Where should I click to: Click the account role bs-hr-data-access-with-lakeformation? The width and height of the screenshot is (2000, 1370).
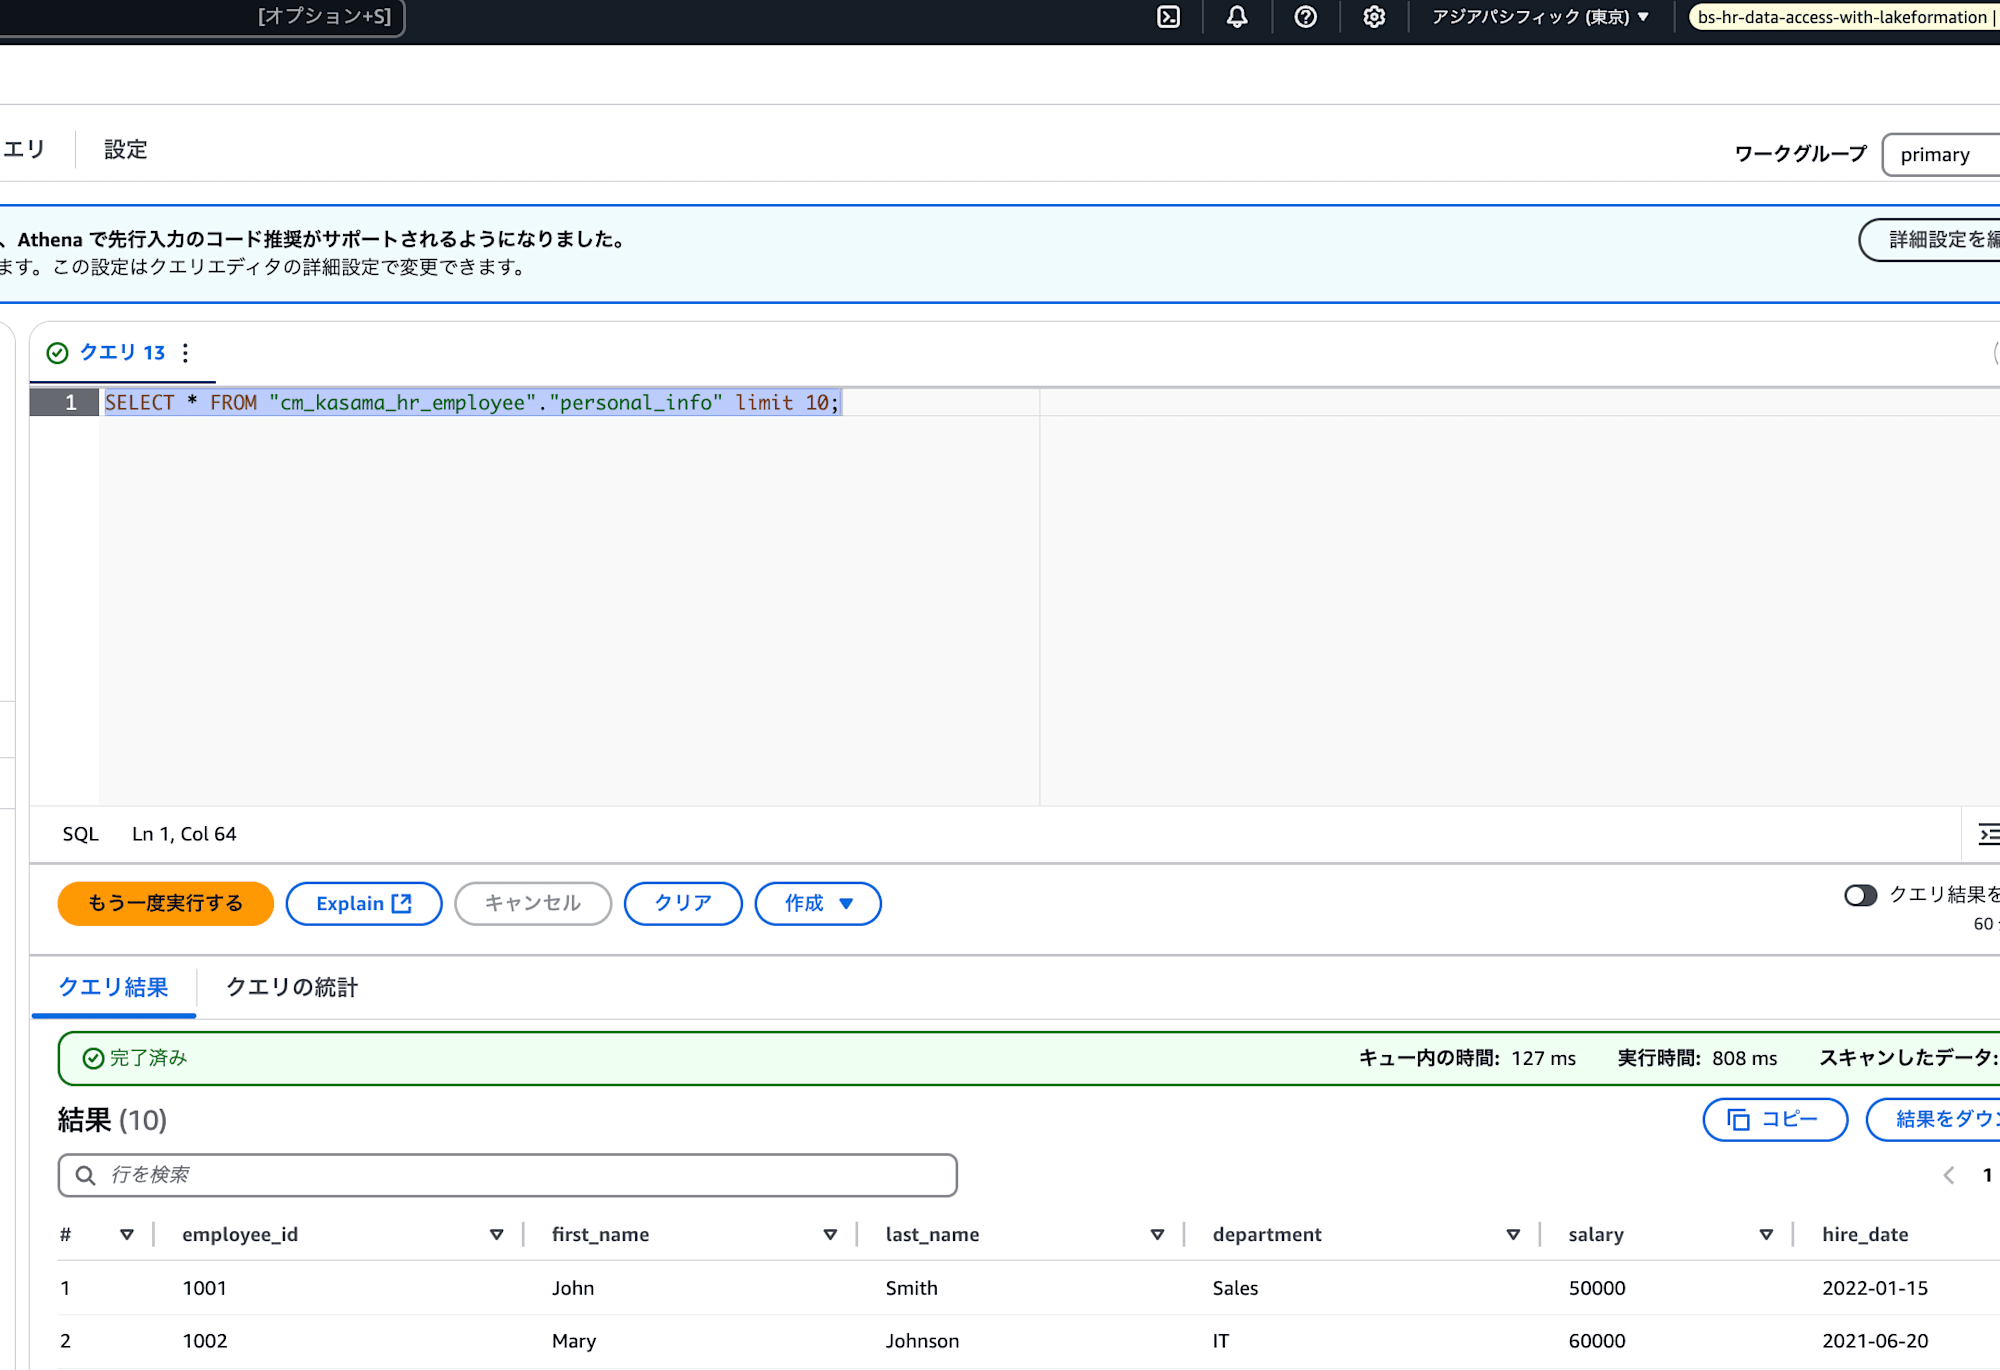(x=1844, y=17)
